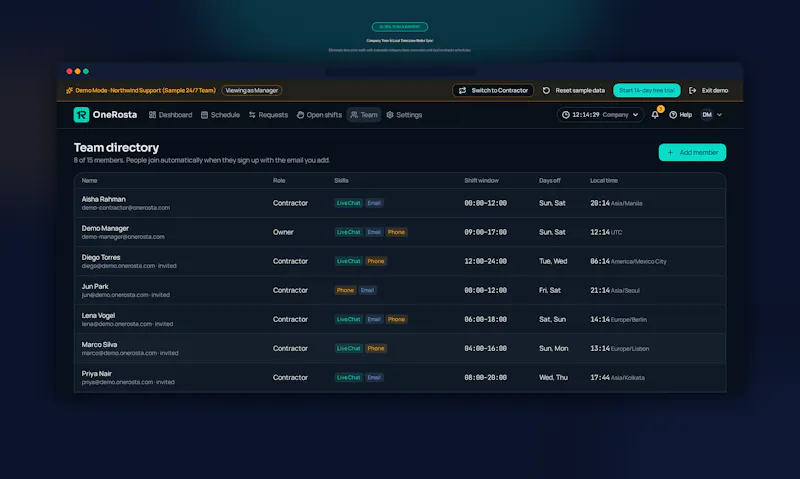Viewport: 800px width, 479px height.
Task: Click the OneRosta logo icon
Action: point(81,115)
